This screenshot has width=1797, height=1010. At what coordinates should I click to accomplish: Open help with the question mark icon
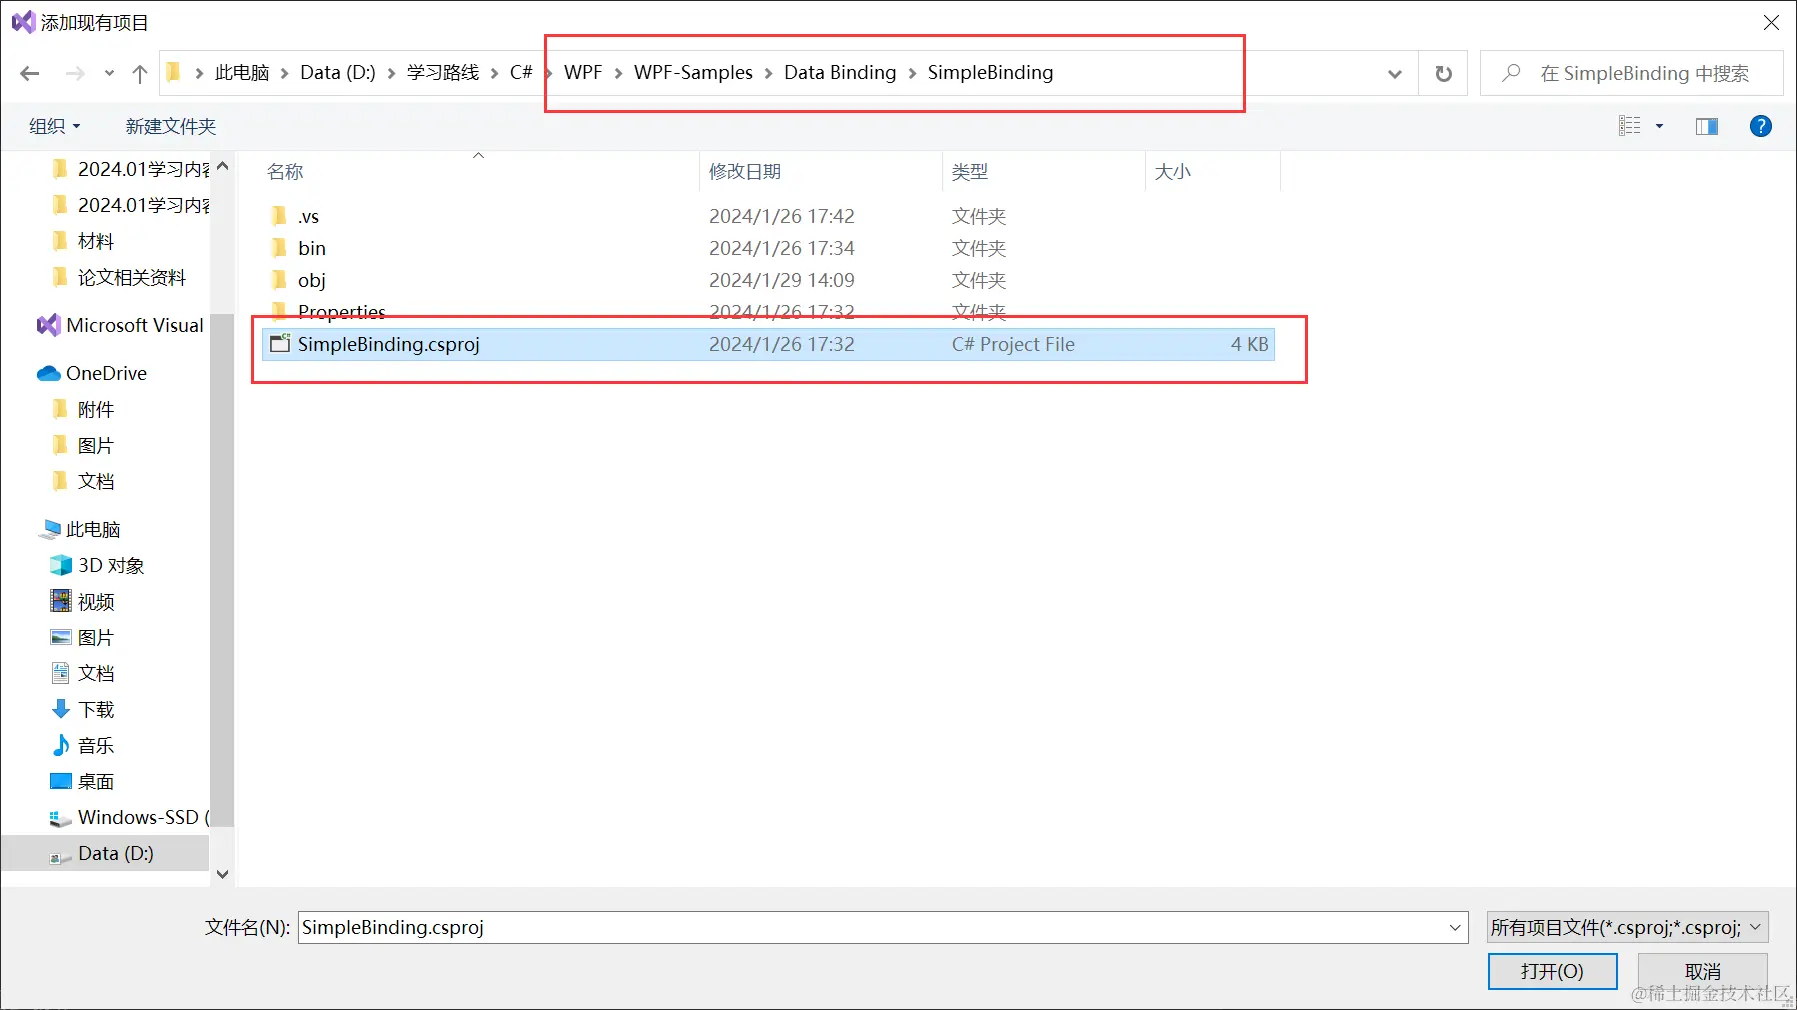pyautogui.click(x=1761, y=126)
